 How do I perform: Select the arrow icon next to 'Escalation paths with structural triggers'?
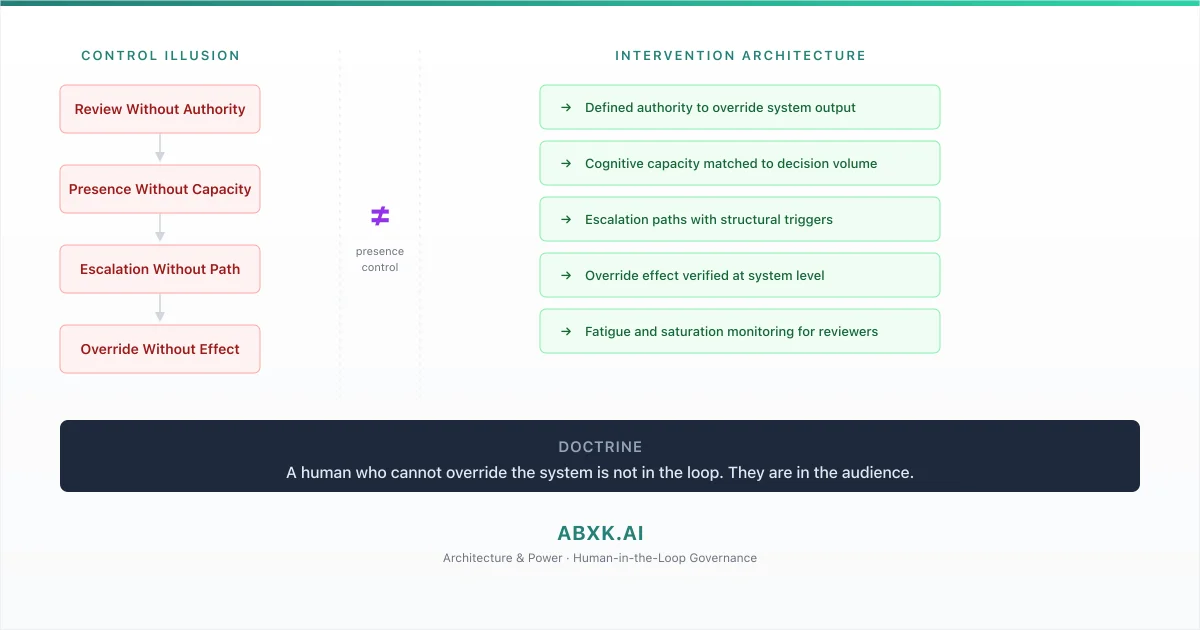[565, 219]
